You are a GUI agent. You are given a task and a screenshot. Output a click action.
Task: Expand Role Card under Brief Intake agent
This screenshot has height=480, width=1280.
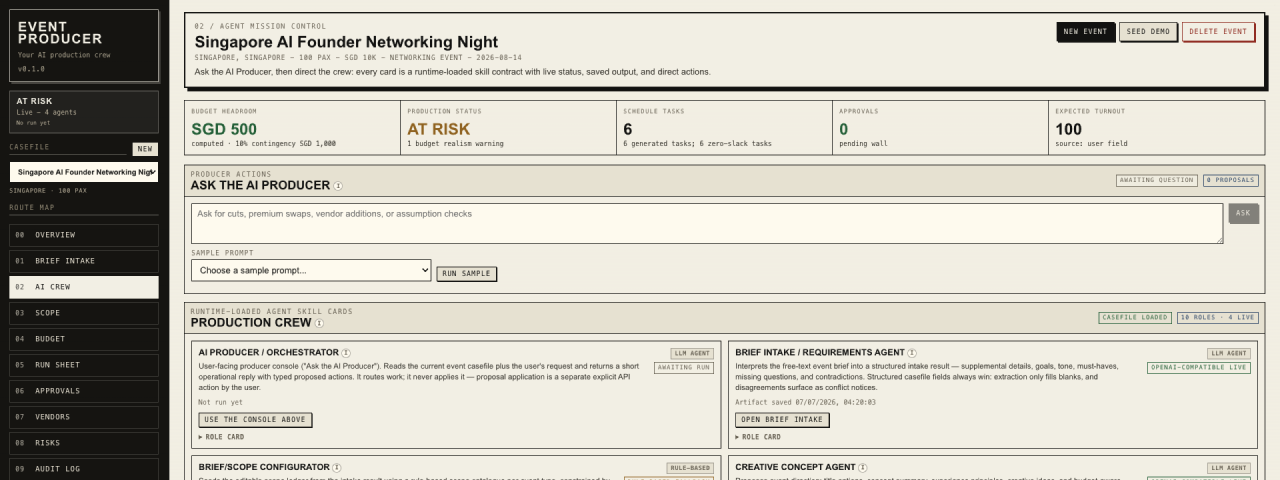click(758, 437)
